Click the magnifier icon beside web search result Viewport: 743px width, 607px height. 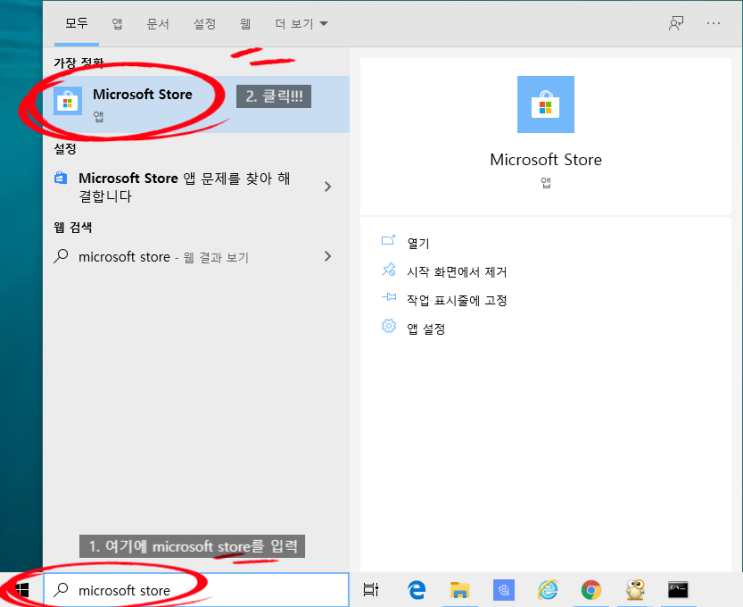[61, 256]
